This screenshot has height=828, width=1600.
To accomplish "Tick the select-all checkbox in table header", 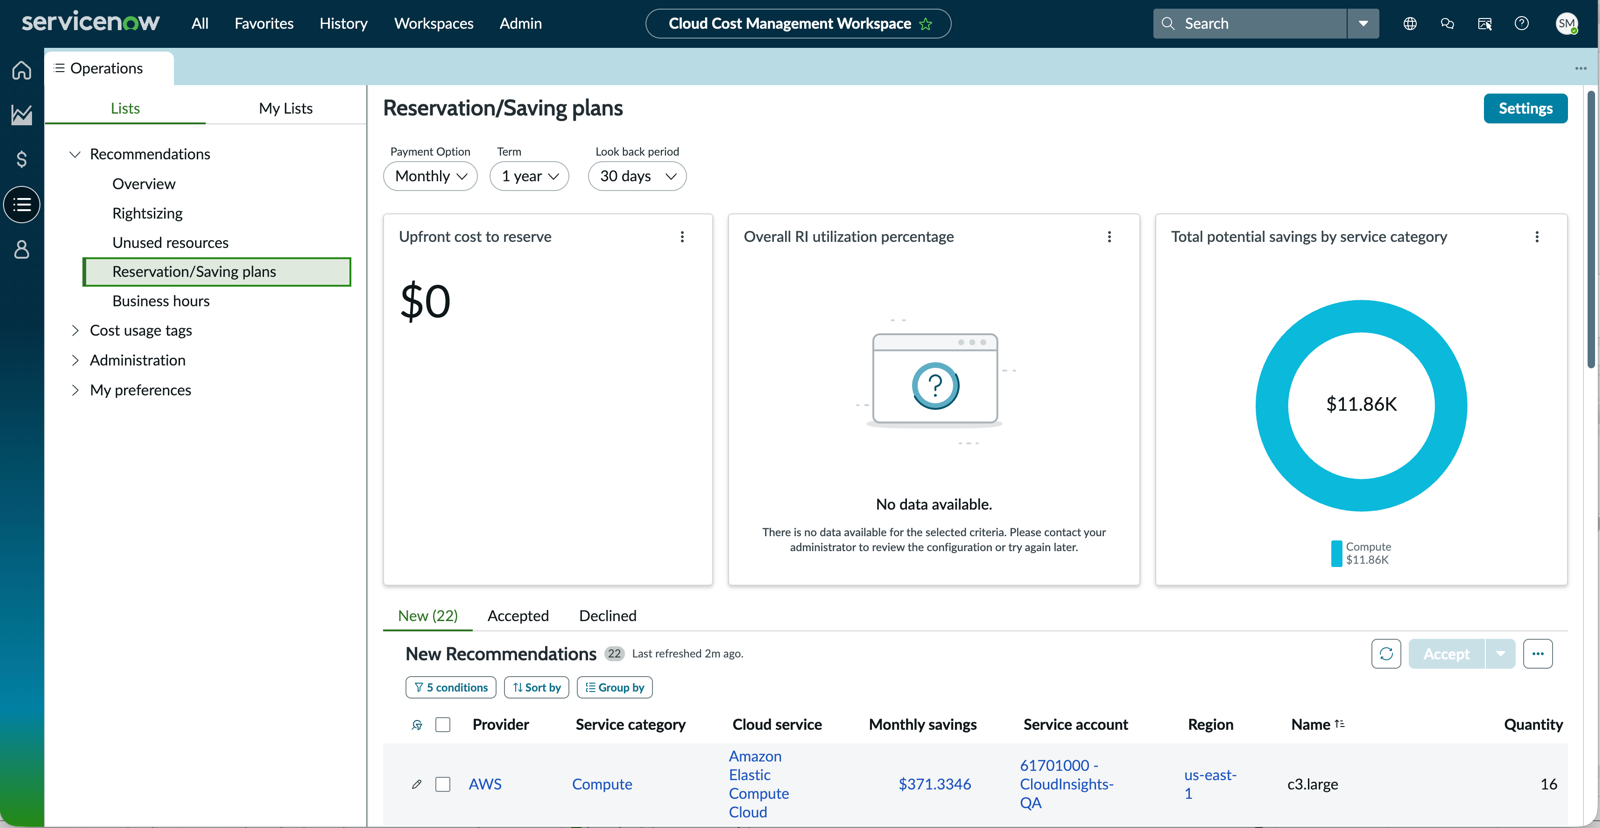I will click(443, 725).
